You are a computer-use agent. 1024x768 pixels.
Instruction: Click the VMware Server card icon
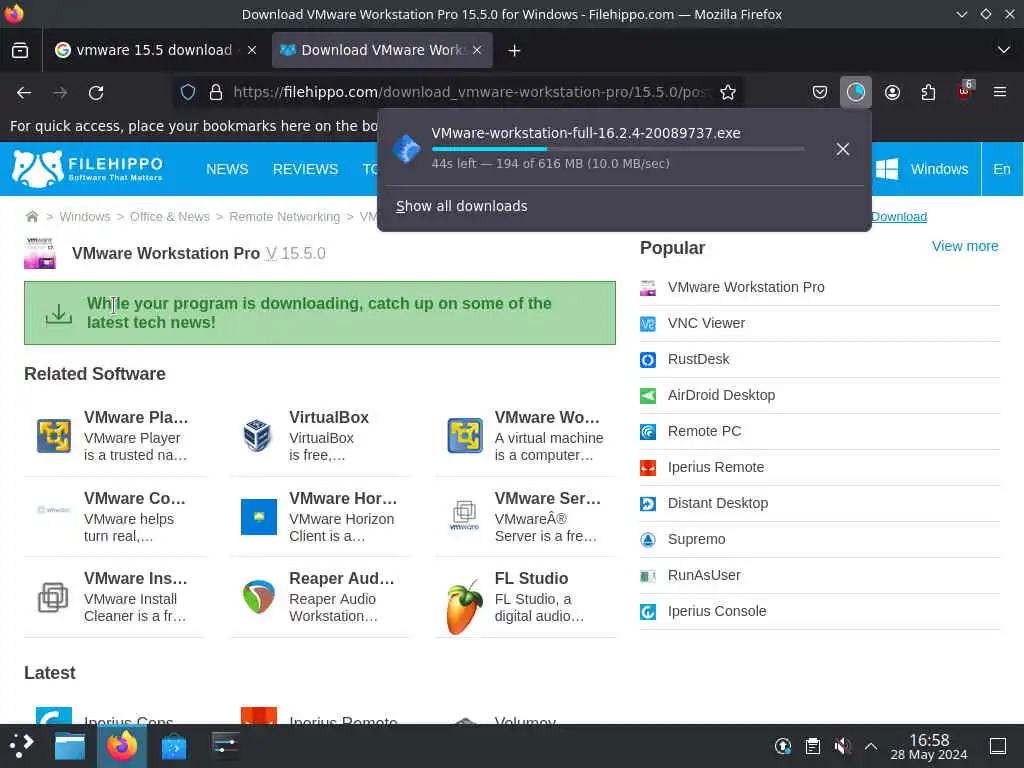click(x=464, y=515)
